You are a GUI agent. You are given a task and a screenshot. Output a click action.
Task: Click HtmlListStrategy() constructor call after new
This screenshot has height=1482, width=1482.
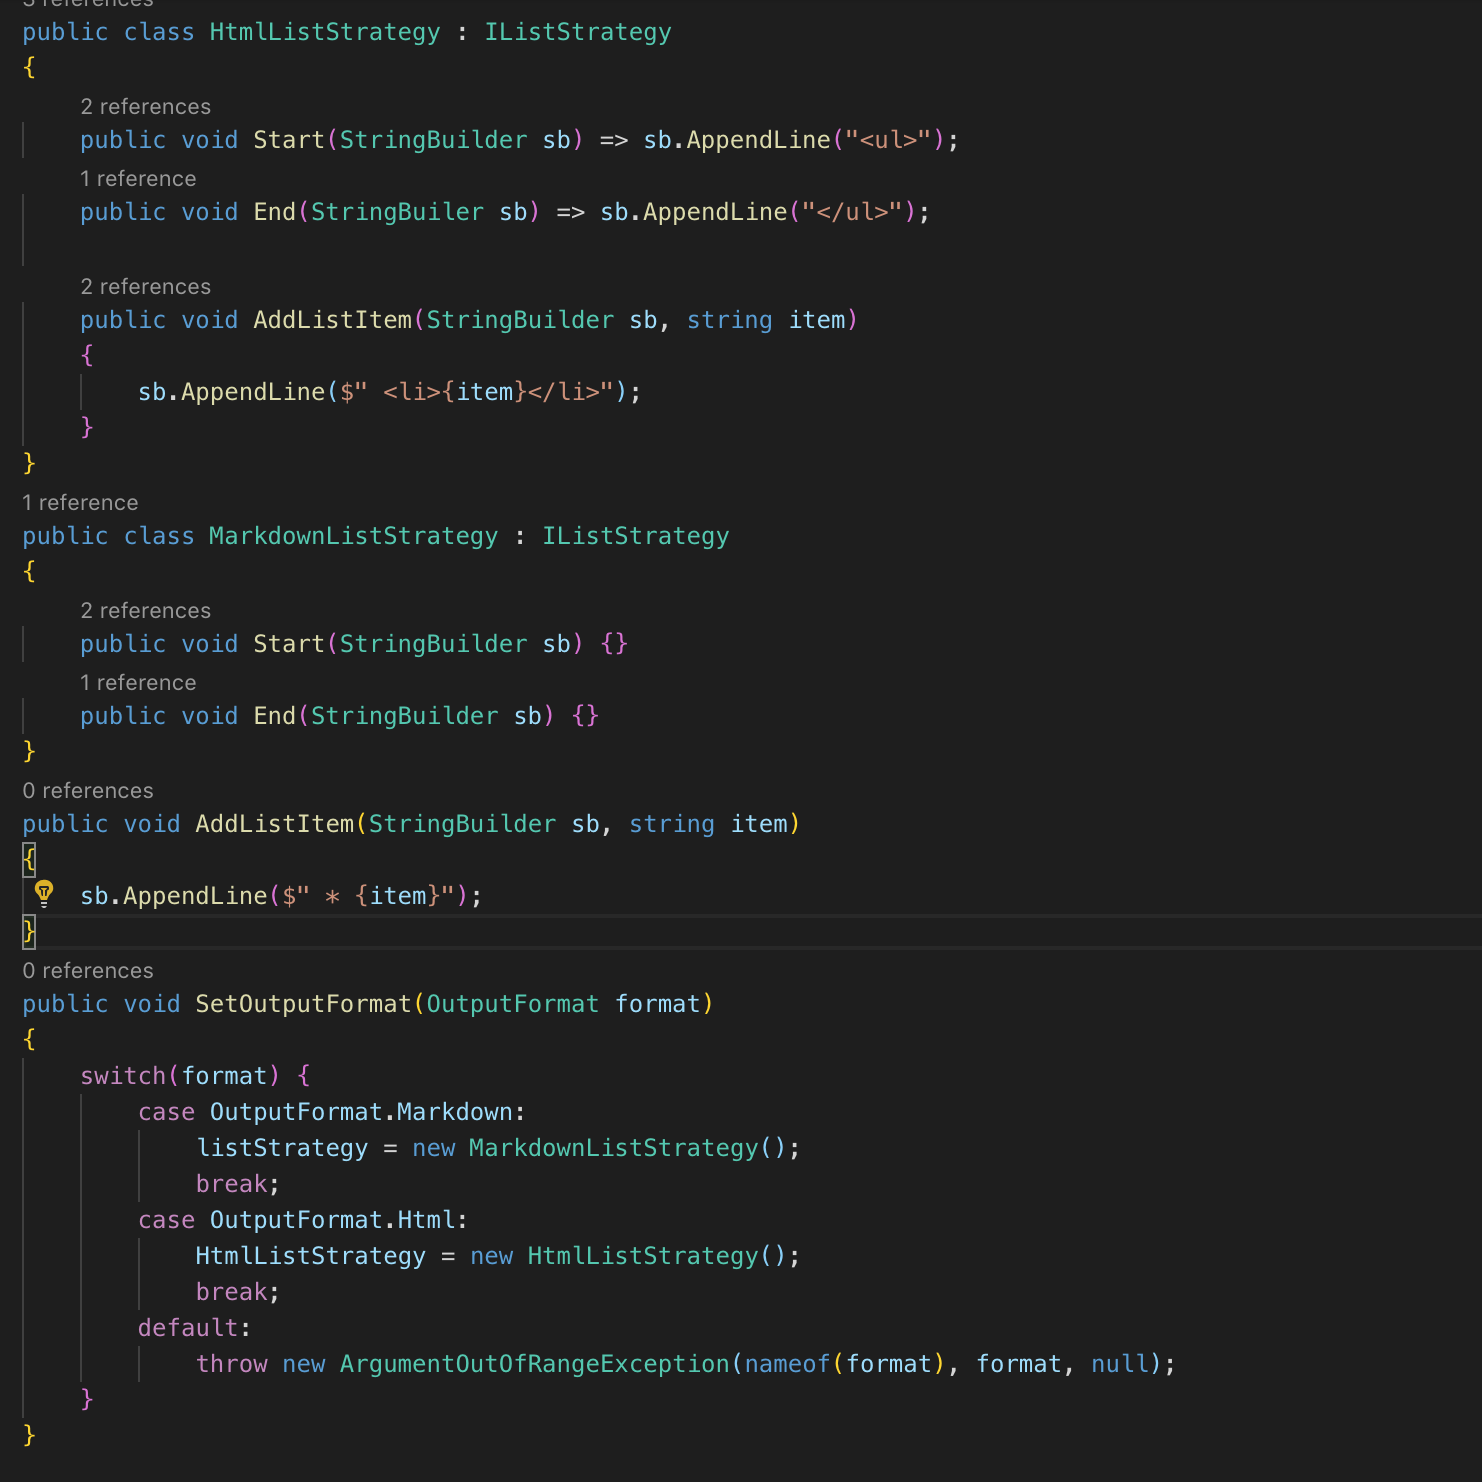coord(657,1256)
